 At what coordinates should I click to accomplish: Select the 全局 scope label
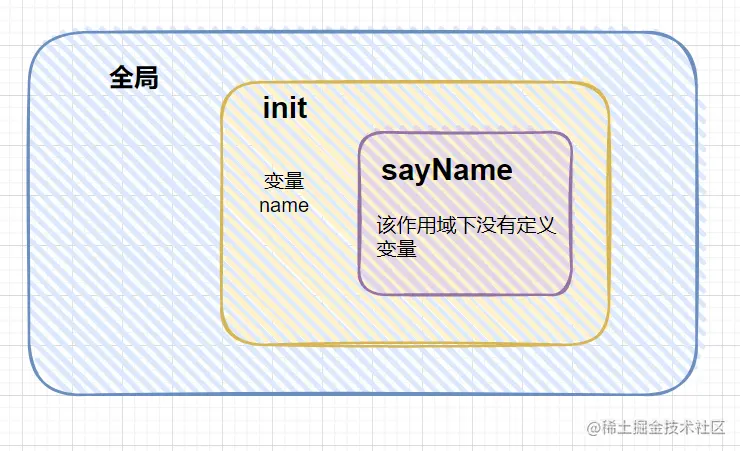[134, 77]
